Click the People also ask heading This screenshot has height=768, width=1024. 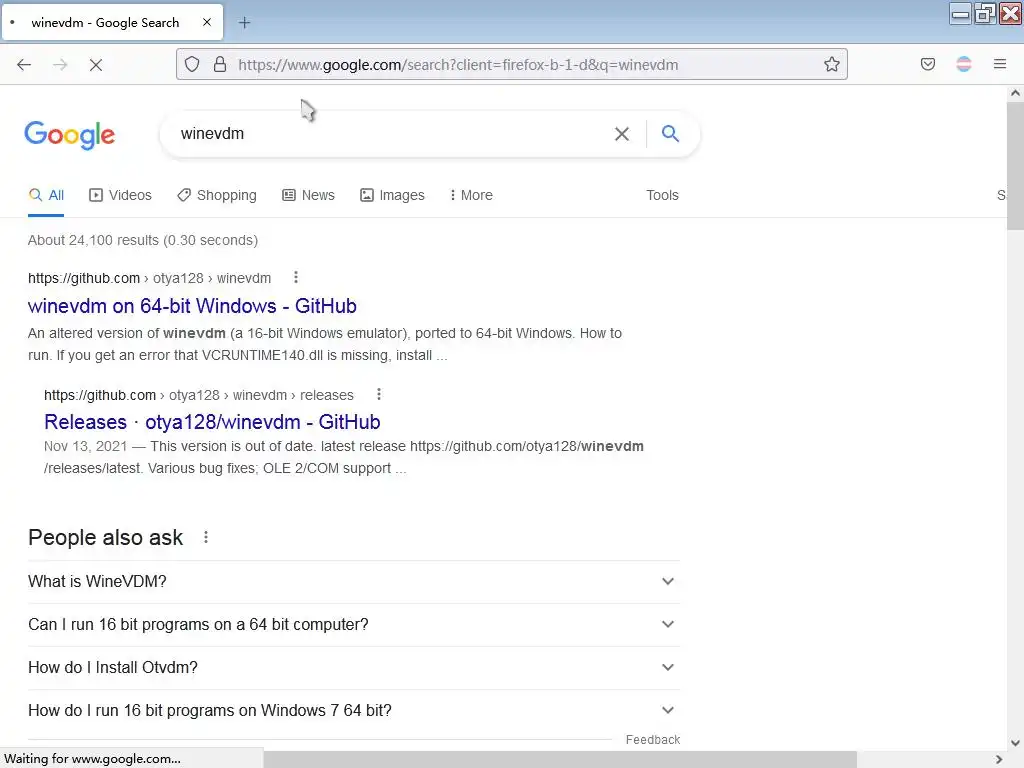(x=106, y=537)
